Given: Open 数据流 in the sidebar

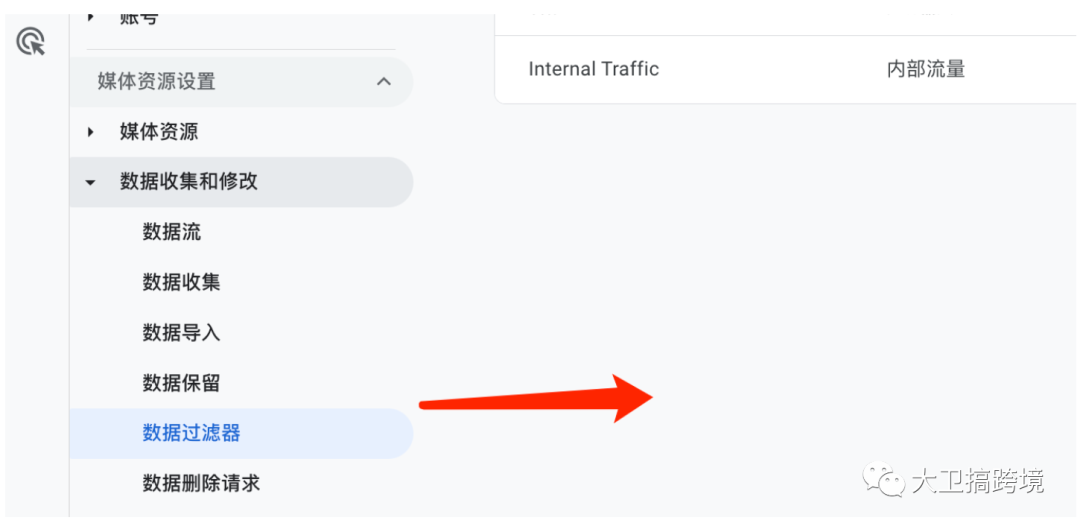Looking at the screenshot, I should [172, 232].
